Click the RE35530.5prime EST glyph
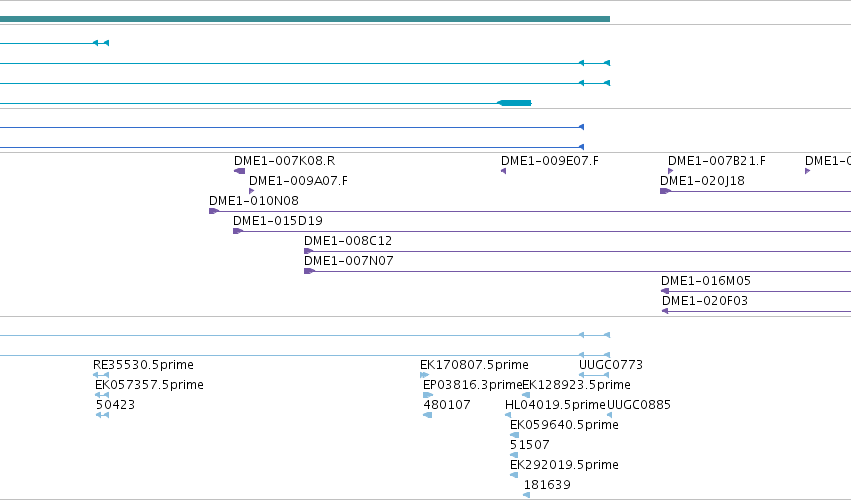 (101, 375)
